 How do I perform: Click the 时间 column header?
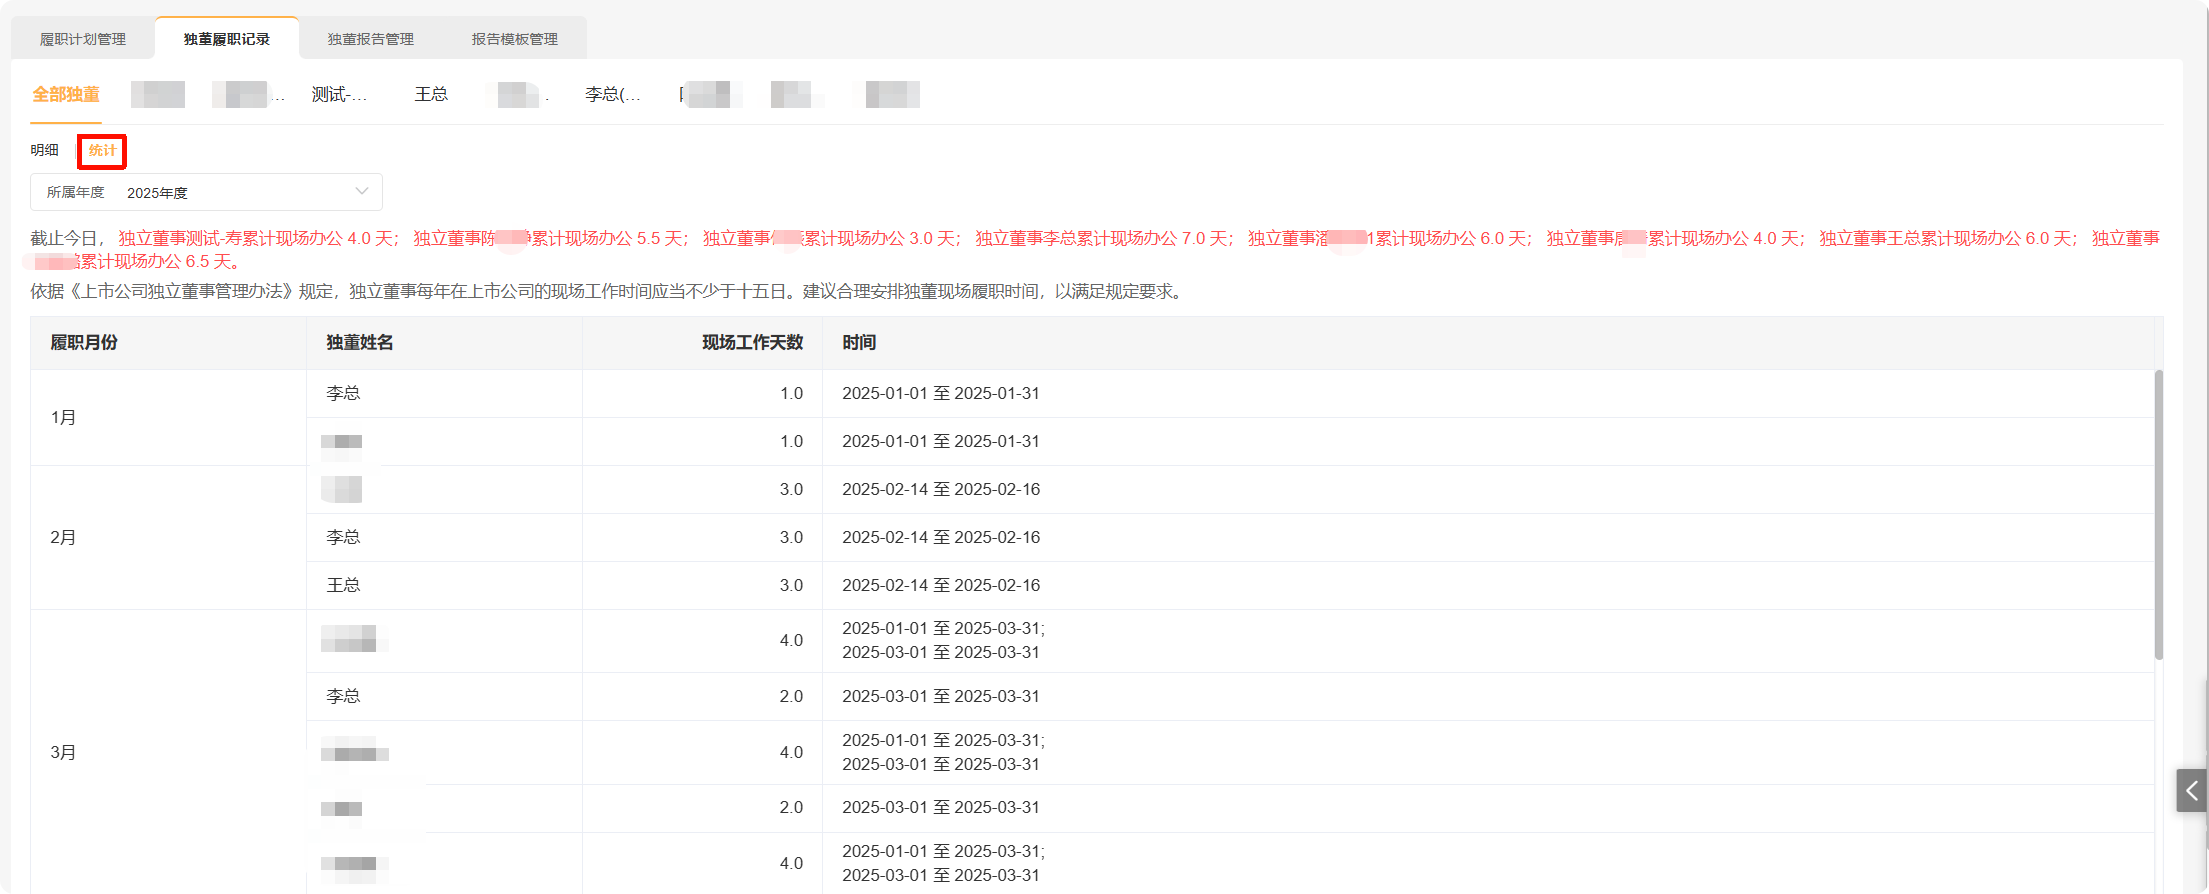click(859, 342)
